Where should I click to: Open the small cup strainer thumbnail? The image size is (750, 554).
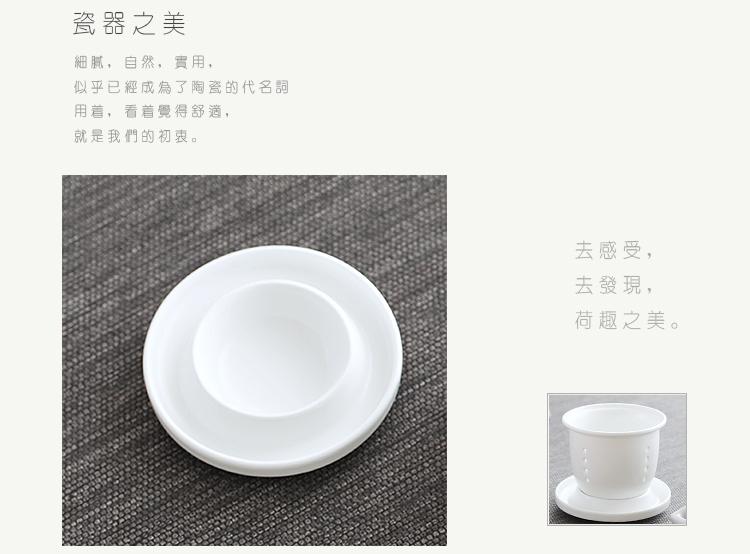click(617, 459)
